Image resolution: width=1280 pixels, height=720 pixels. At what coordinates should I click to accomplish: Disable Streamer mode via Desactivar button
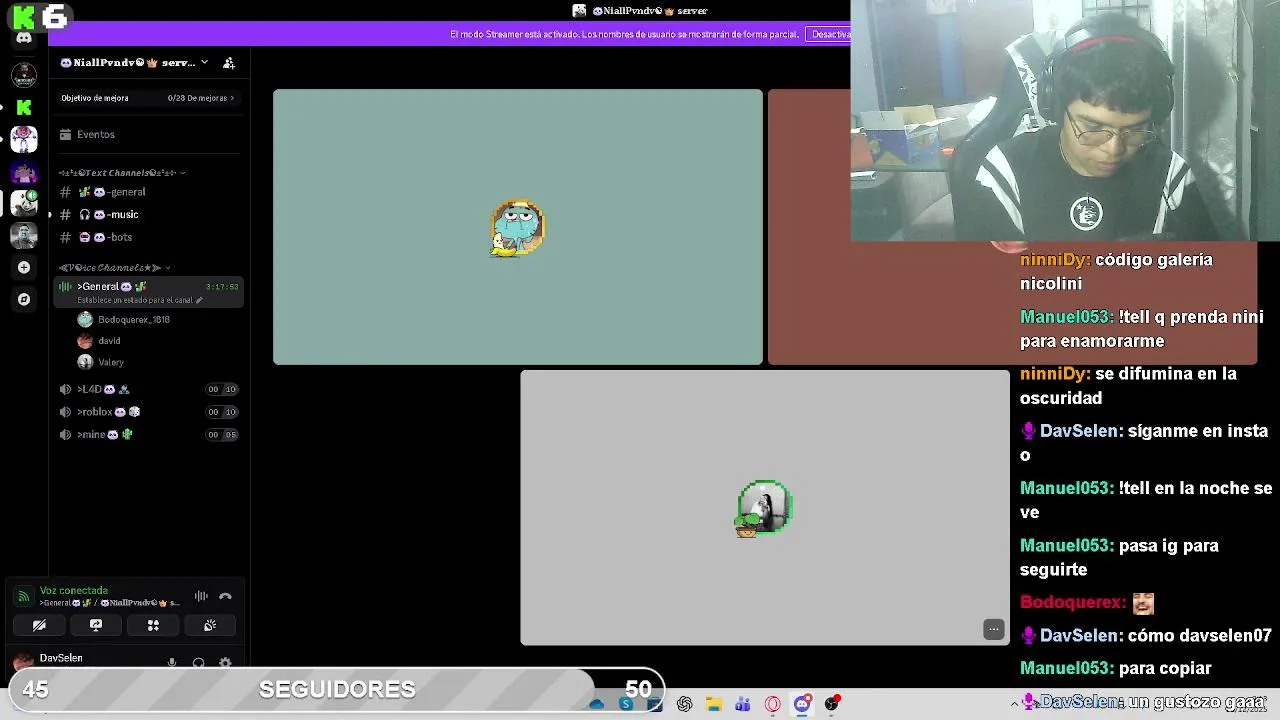tap(829, 34)
